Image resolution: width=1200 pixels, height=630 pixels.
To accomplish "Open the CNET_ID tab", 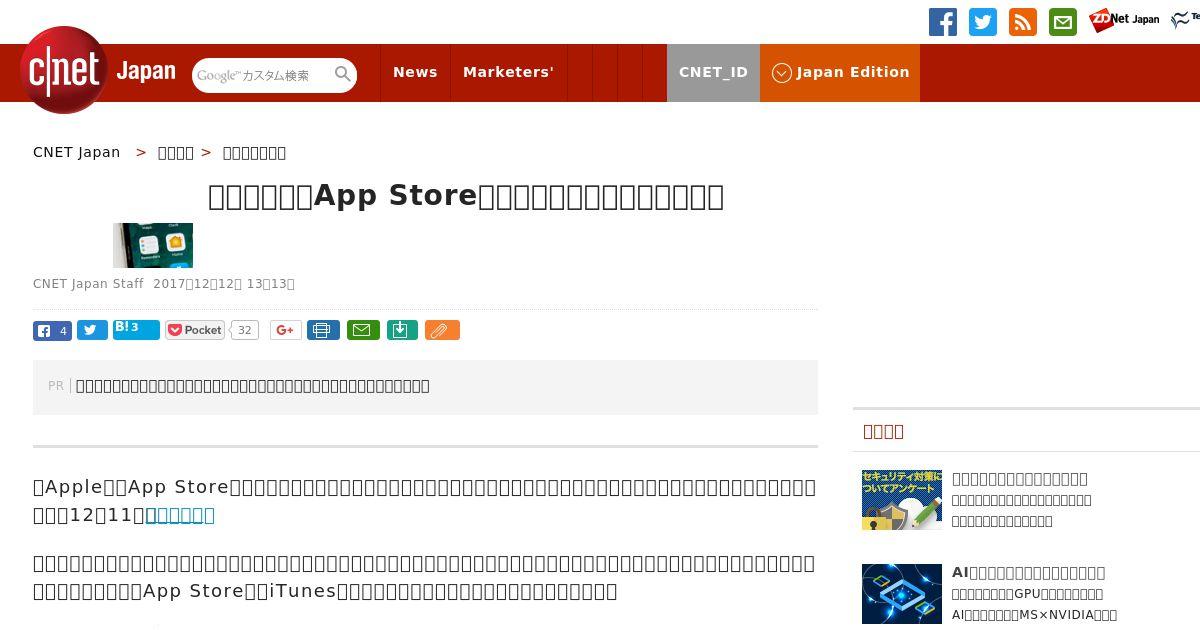I will tap(713, 73).
